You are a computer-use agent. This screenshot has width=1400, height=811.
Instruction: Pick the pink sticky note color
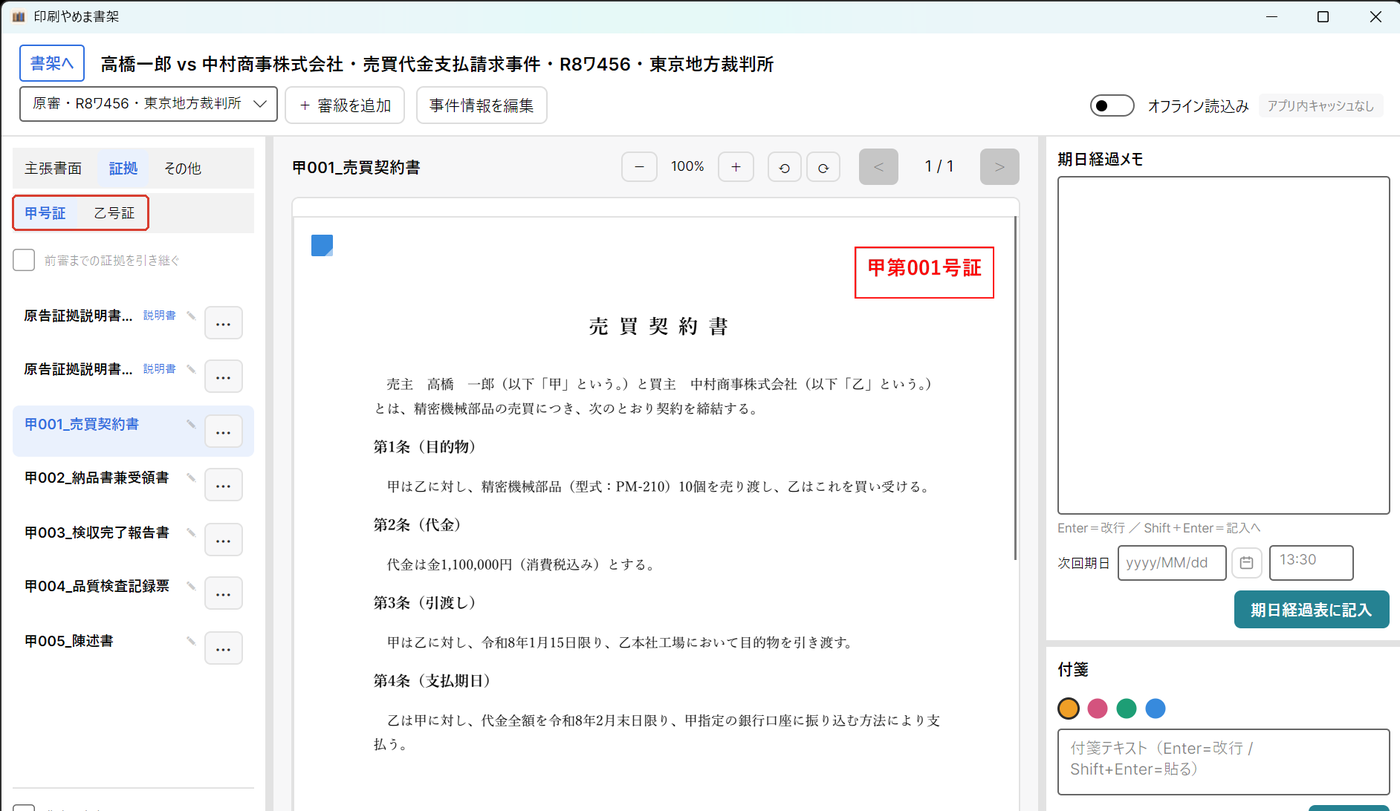(x=1098, y=708)
